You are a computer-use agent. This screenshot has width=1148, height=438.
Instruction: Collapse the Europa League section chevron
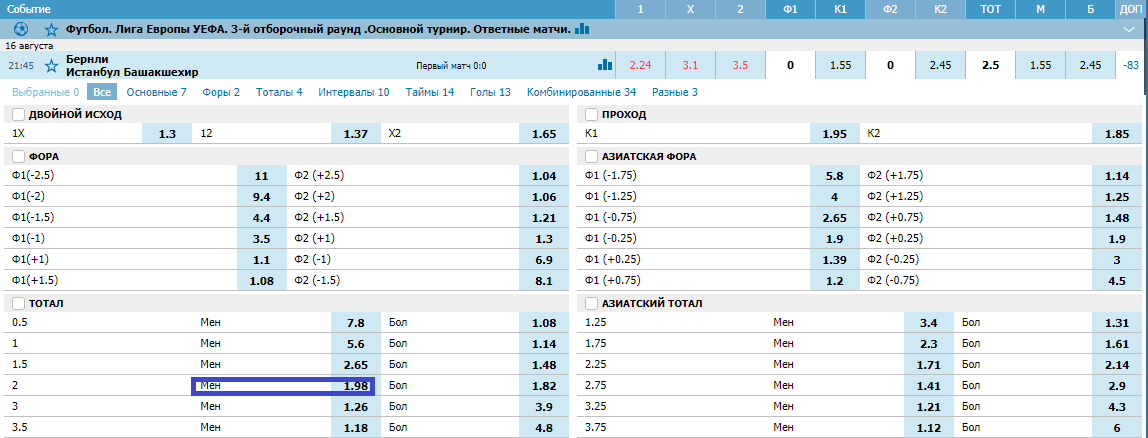[x=1128, y=29]
